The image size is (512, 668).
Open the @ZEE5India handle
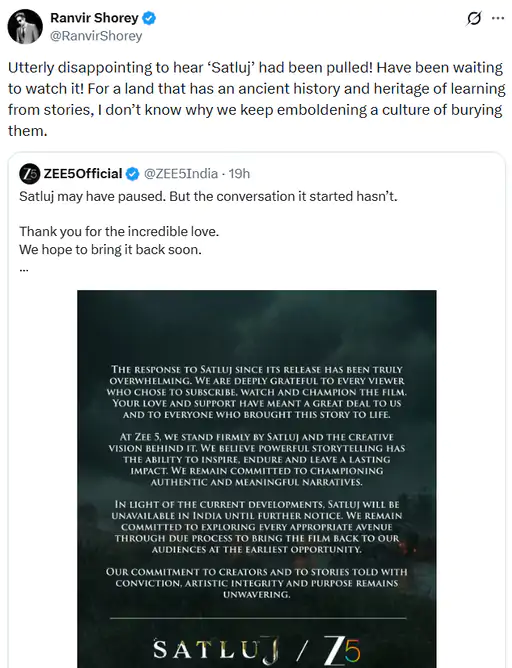(x=181, y=174)
